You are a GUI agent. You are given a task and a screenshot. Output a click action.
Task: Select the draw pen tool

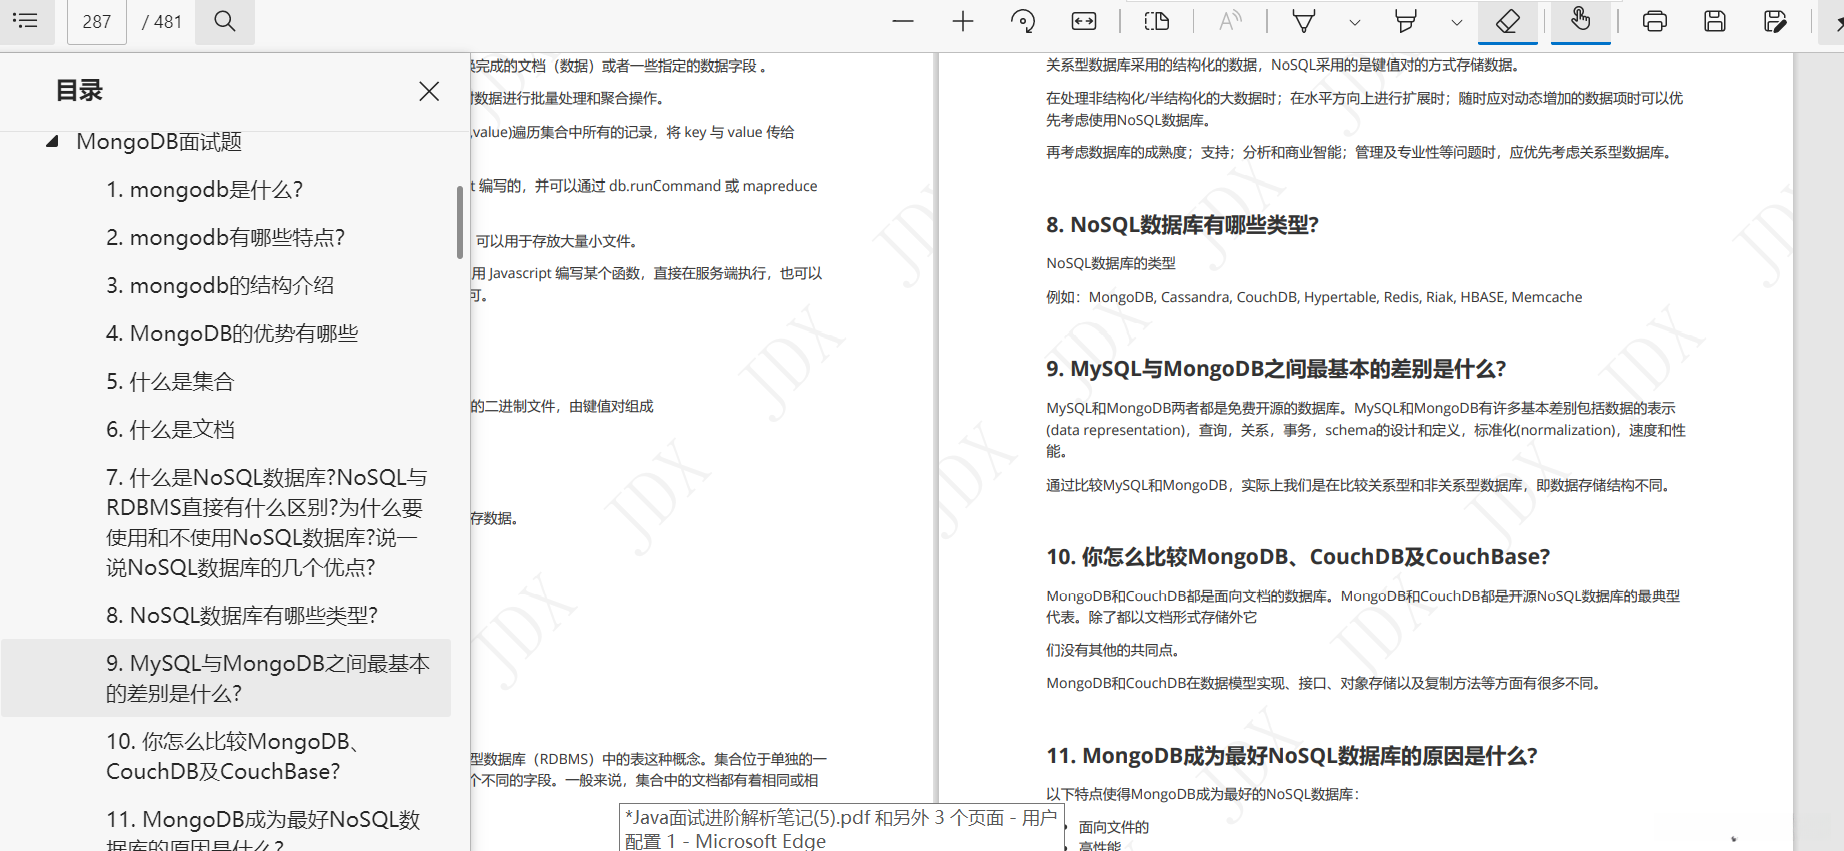click(x=1304, y=21)
